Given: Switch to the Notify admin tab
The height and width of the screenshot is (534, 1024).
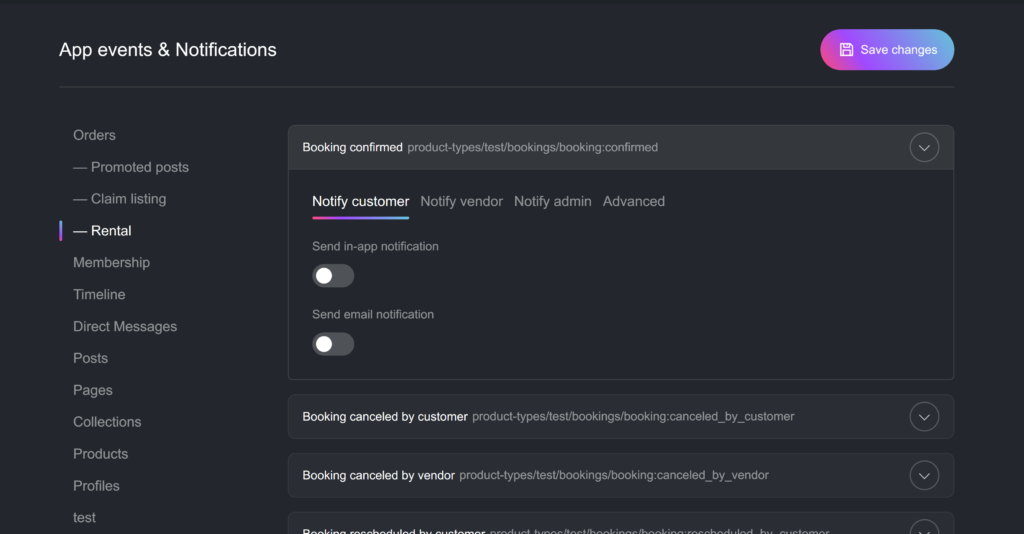Looking at the screenshot, I should point(552,201).
